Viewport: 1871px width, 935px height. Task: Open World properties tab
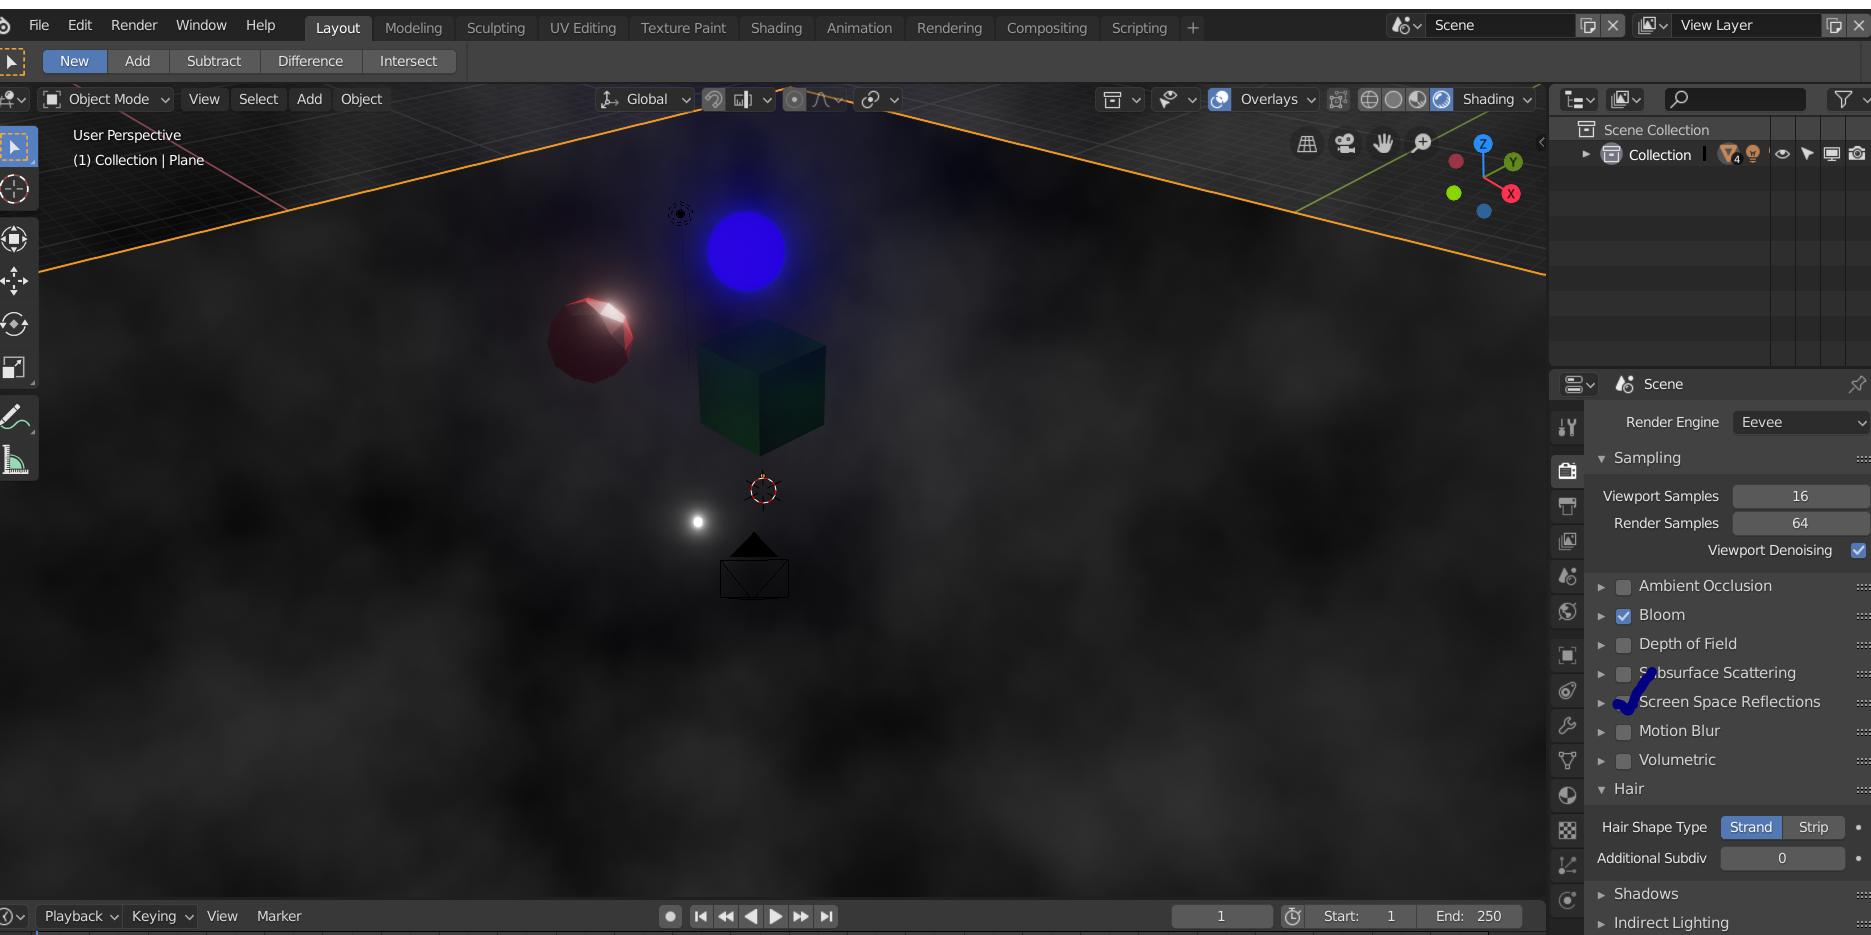point(1567,611)
